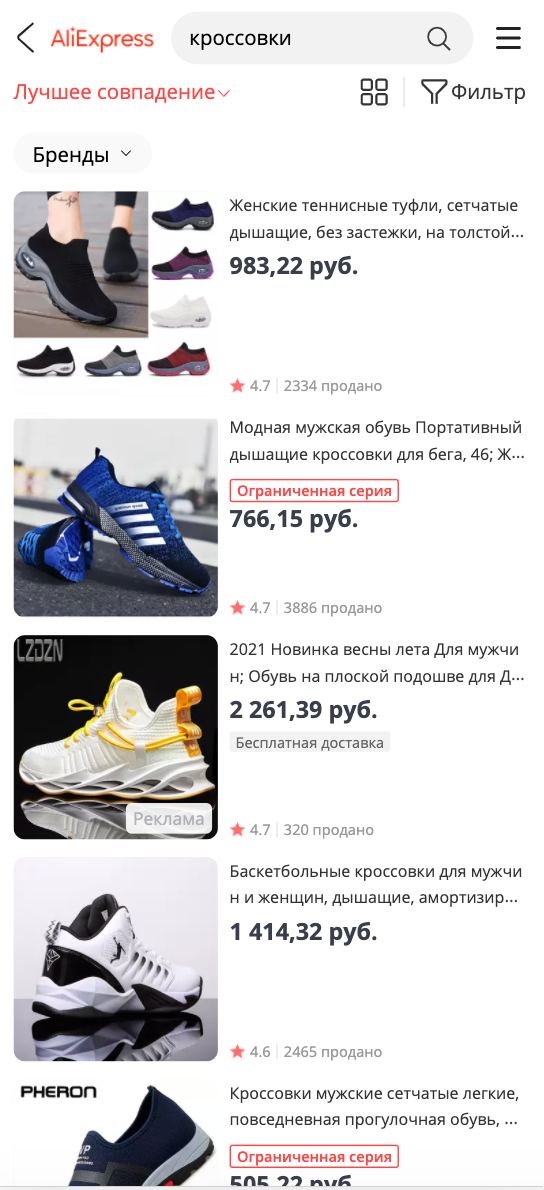Go back using the left arrow icon
The image size is (544, 1190).
[x=26, y=37]
